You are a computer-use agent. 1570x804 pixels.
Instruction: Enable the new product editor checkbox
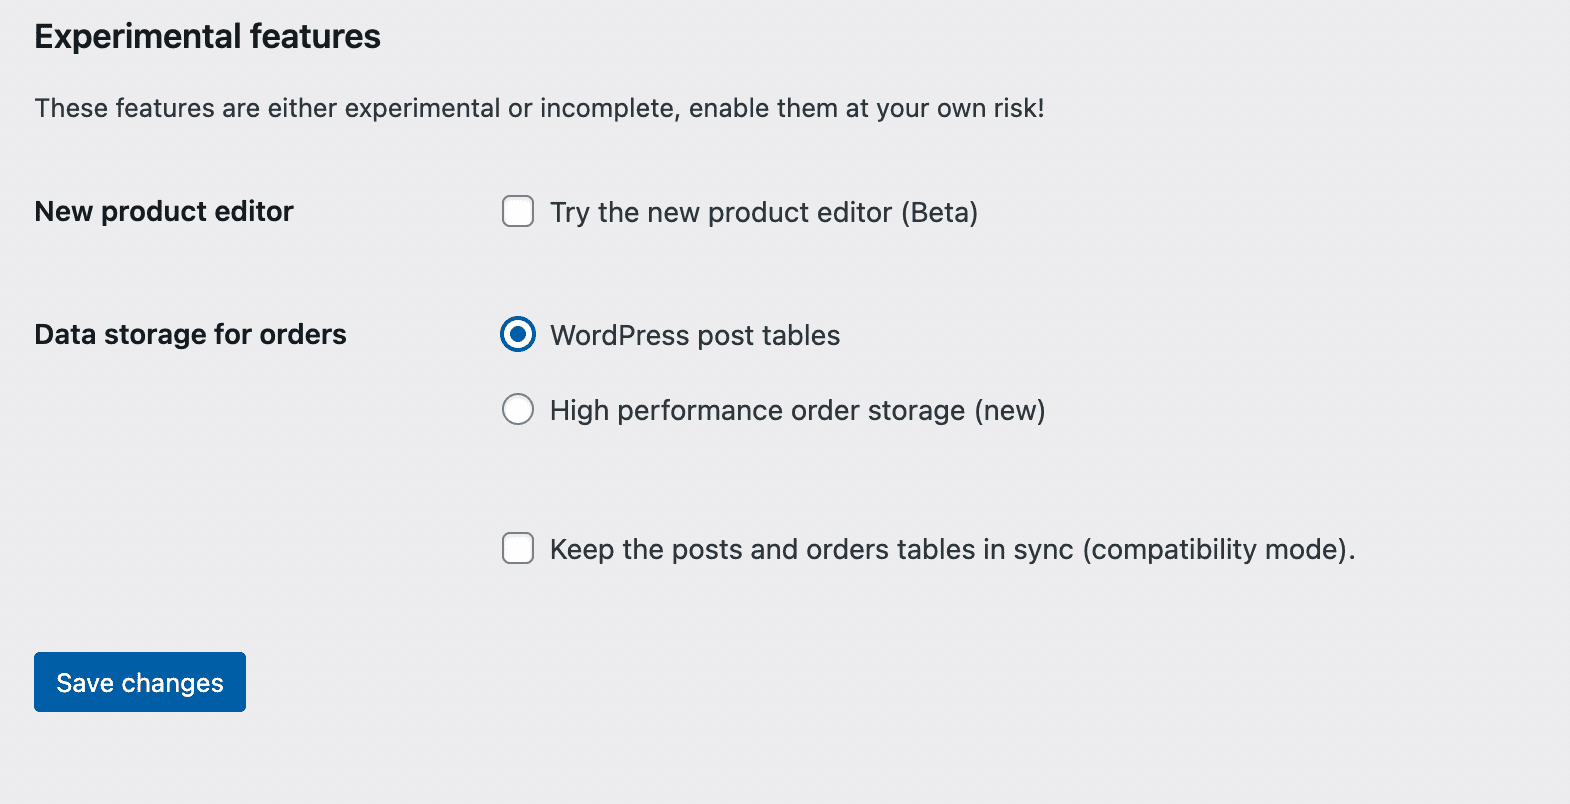pyautogui.click(x=518, y=212)
